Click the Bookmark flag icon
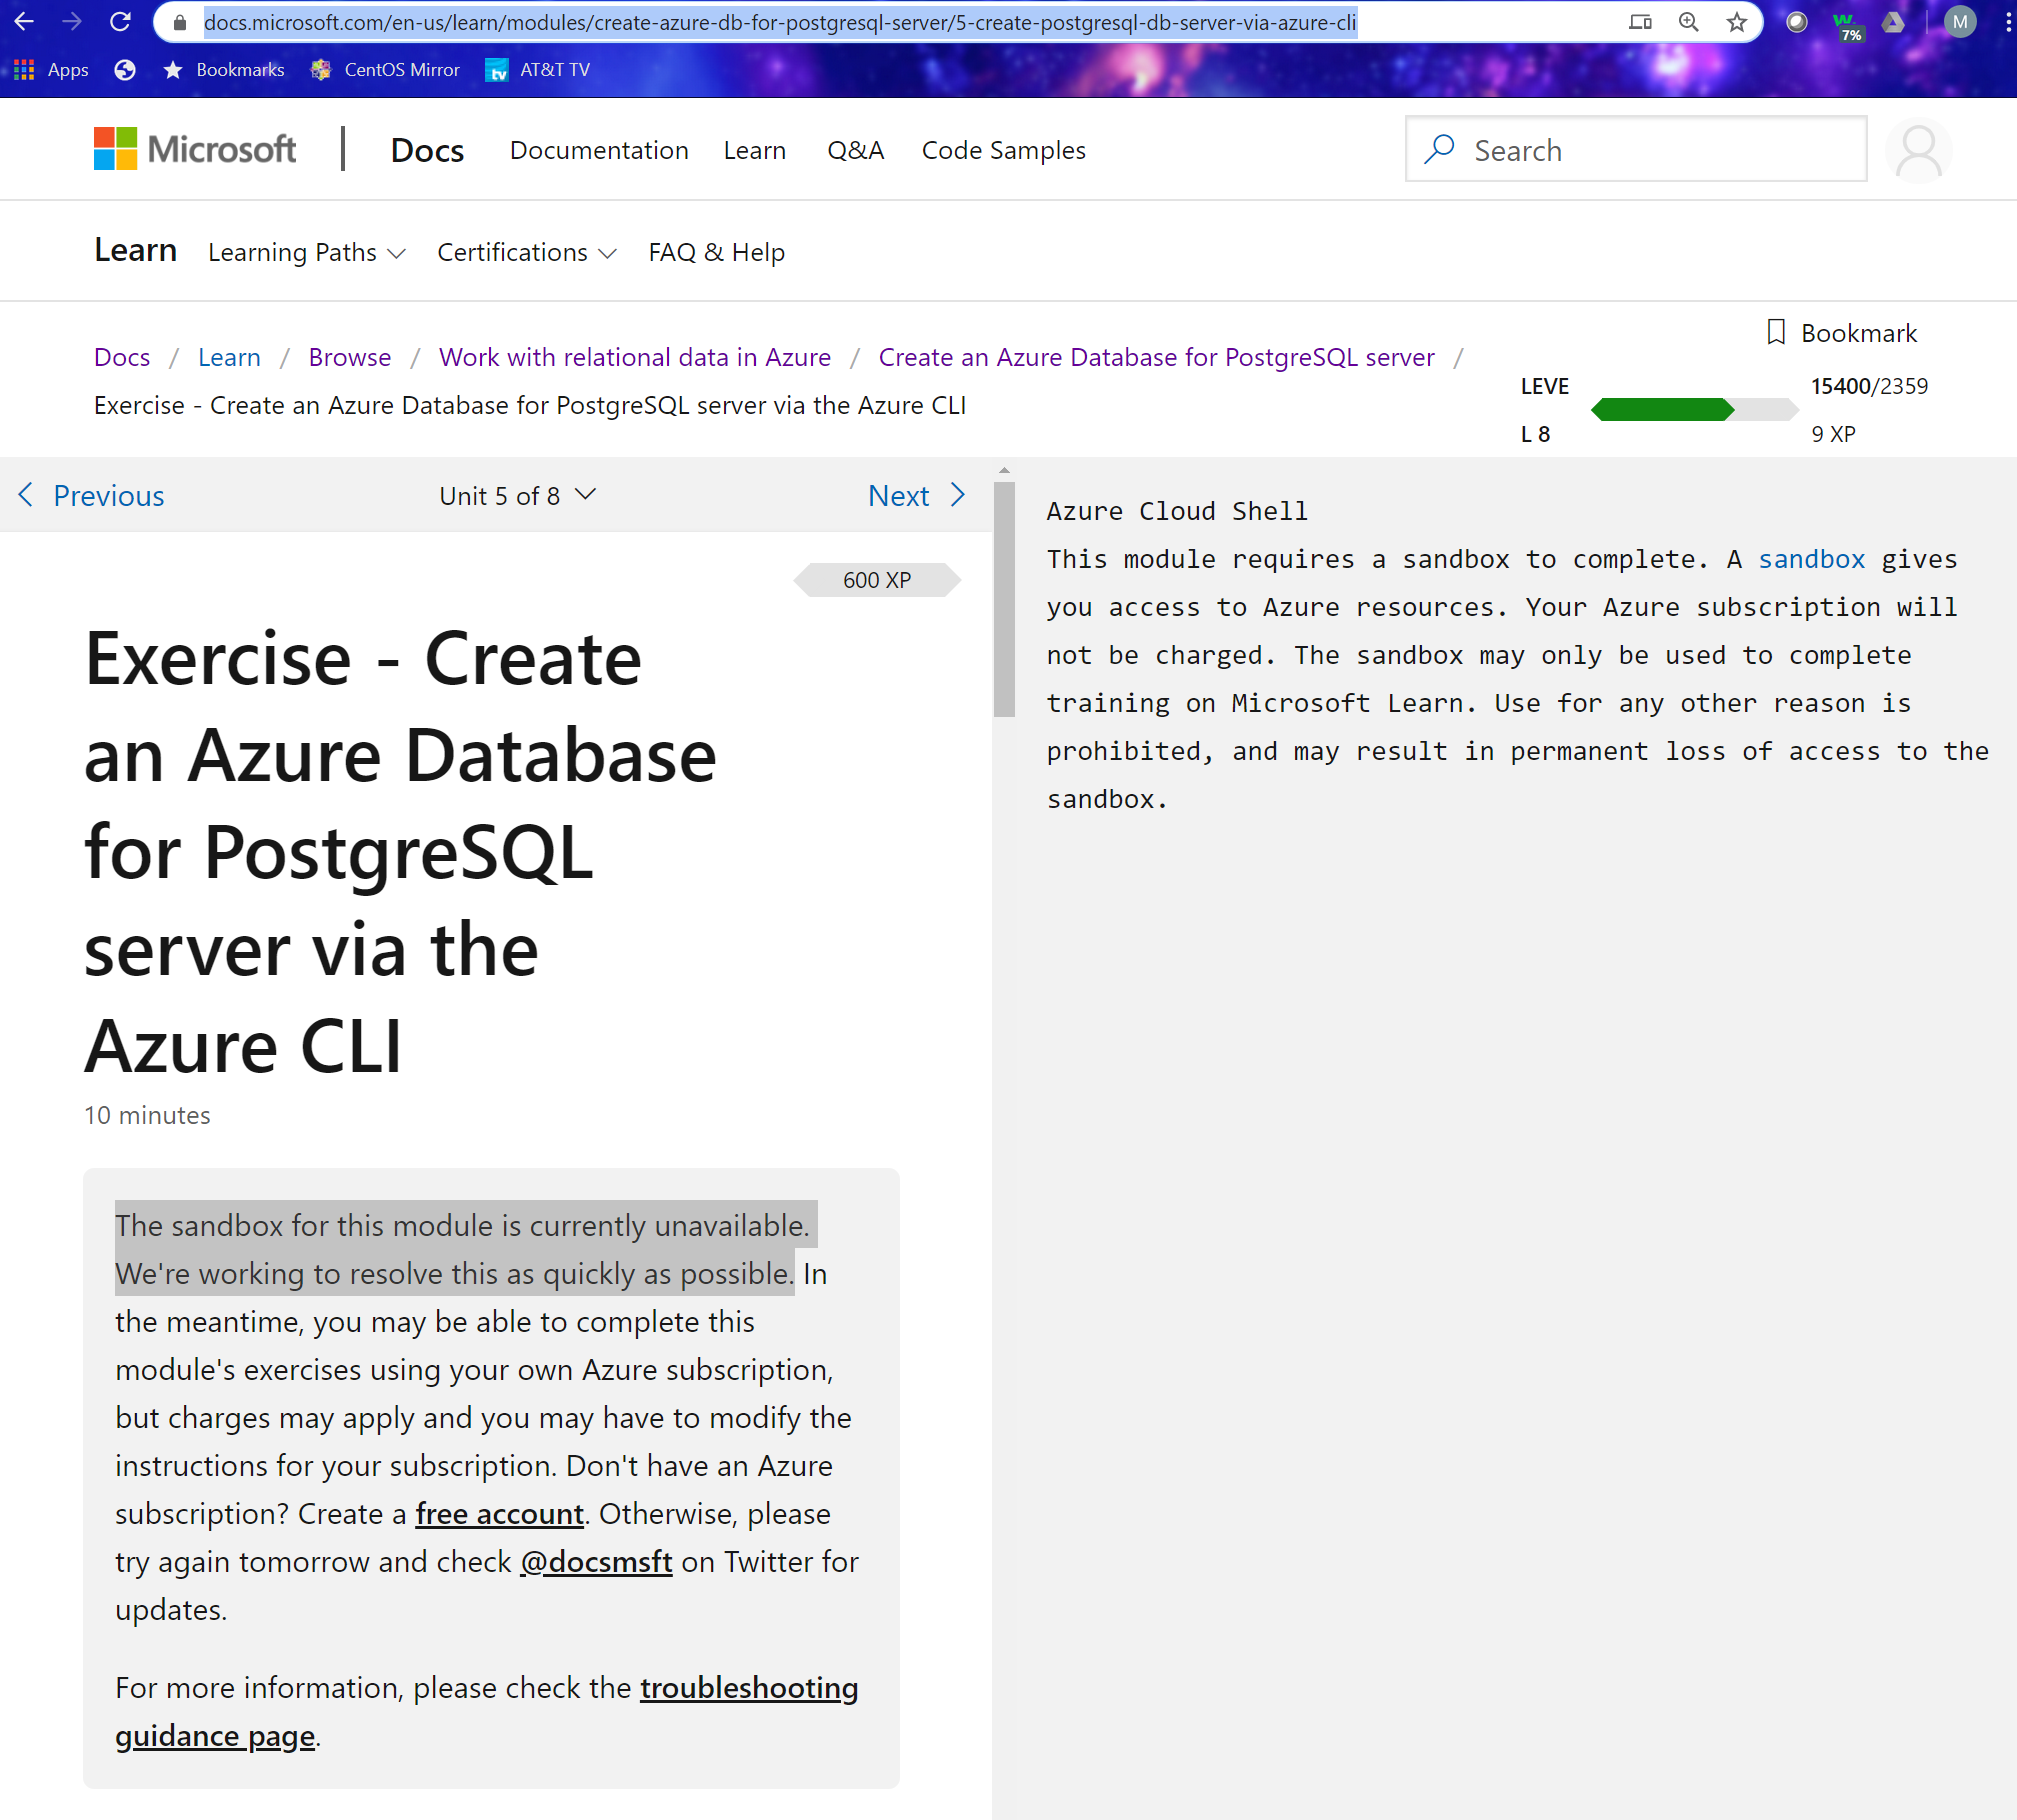 (1776, 331)
